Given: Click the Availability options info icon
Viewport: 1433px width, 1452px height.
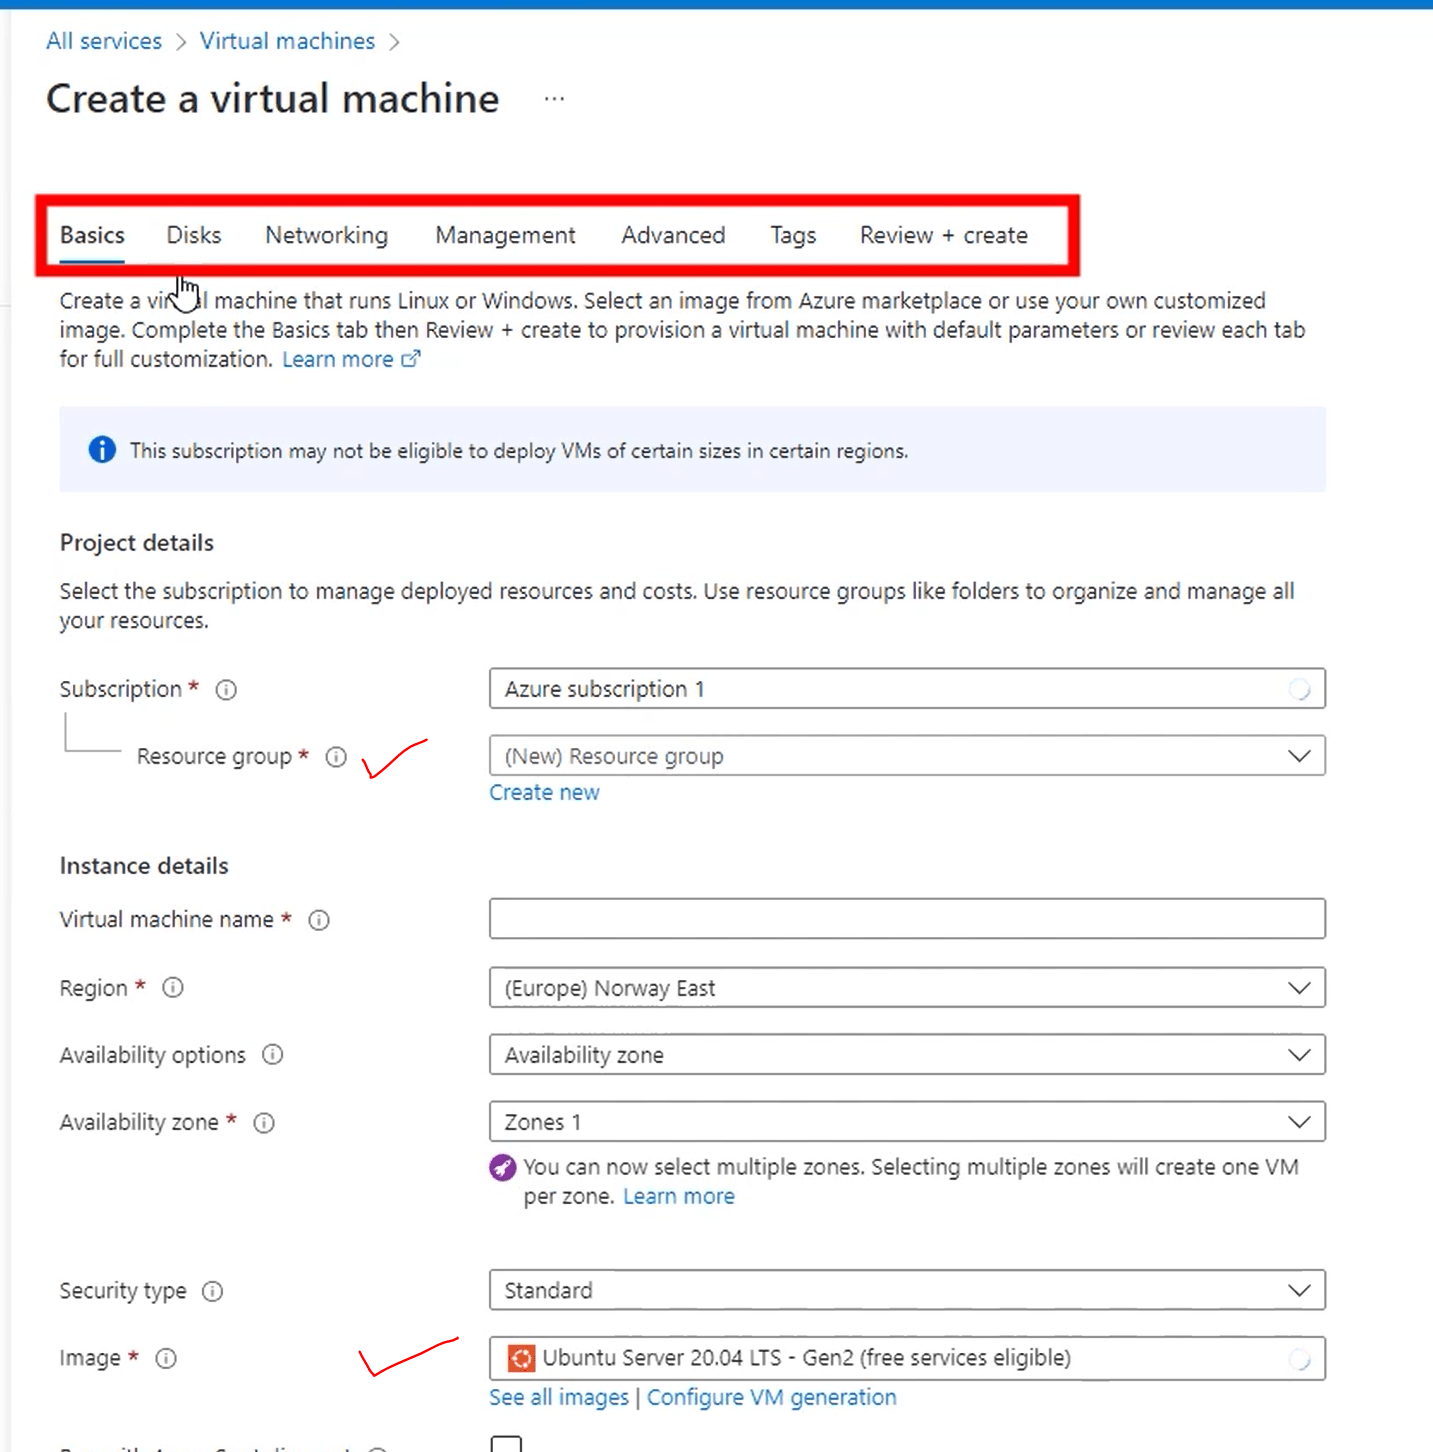Looking at the screenshot, I should [272, 1055].
